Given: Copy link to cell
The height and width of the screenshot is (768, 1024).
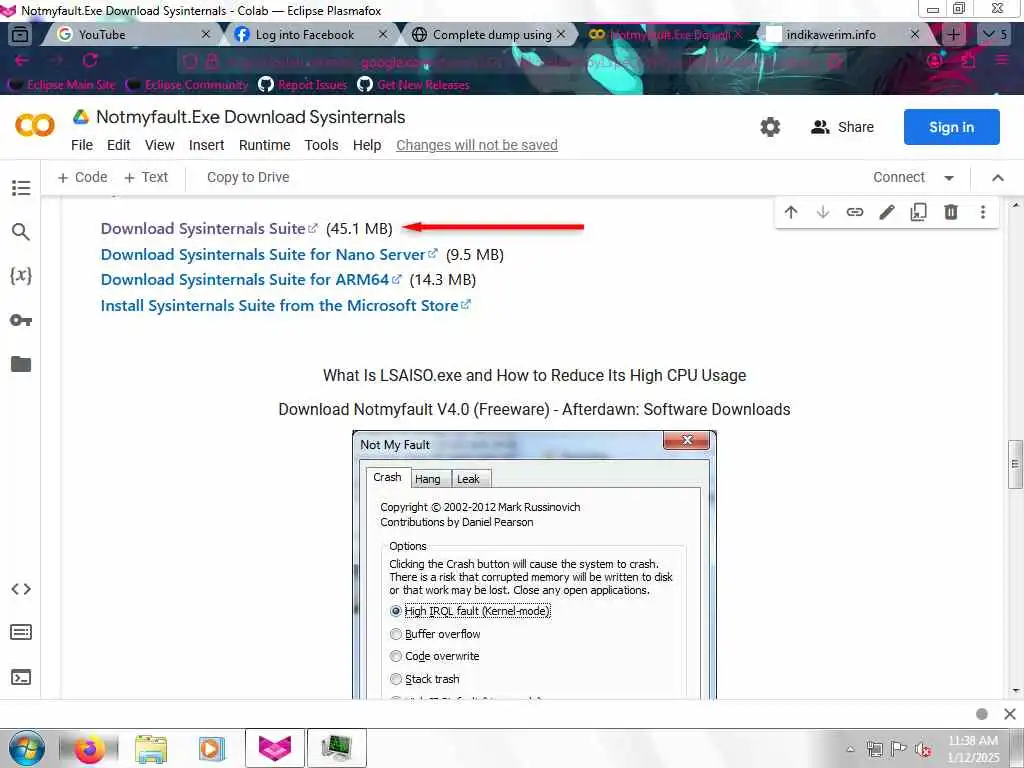Looking at the screenshot, I should point(855,212).
